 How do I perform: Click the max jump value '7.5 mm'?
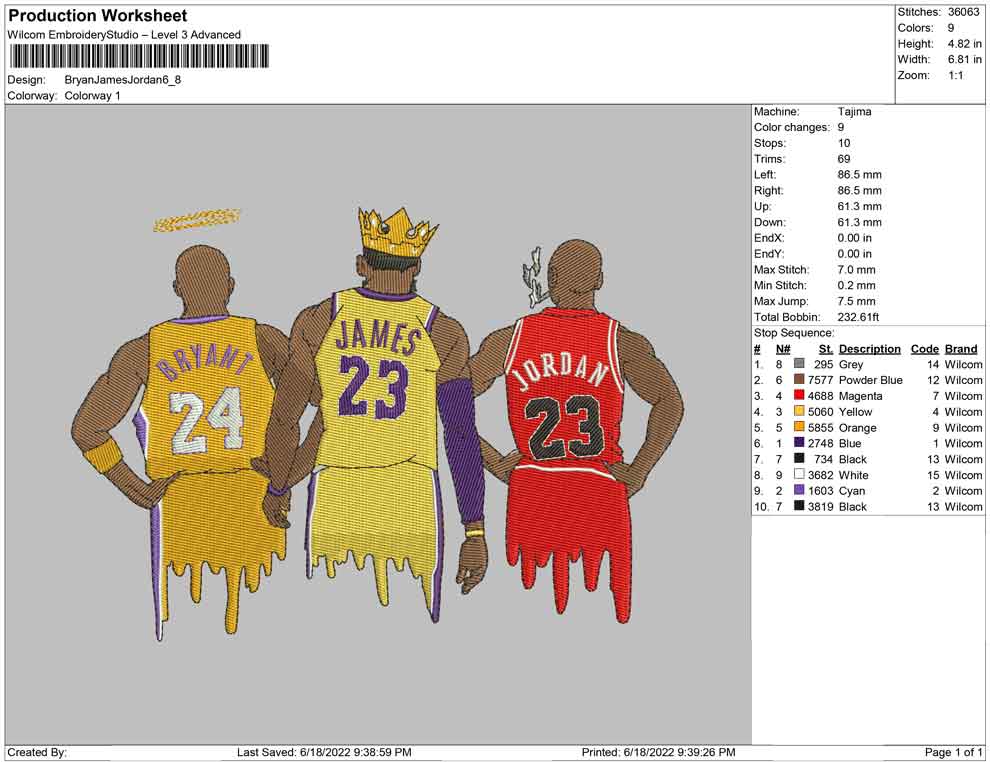coord(856,301)
